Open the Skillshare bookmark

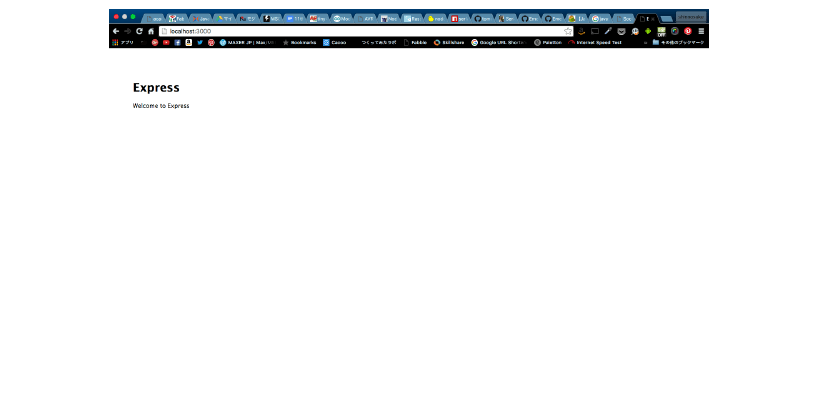pyautogui.click(x=449, y=43)
